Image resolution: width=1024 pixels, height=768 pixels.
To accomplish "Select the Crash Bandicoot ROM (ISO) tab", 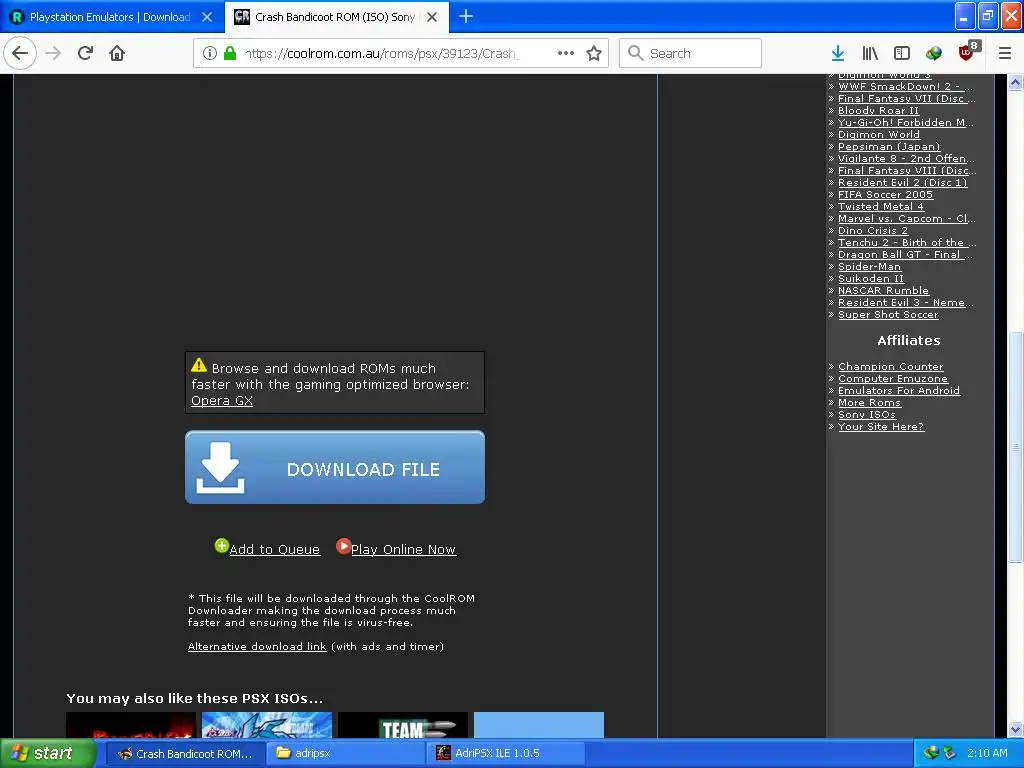I will (336, 17).
